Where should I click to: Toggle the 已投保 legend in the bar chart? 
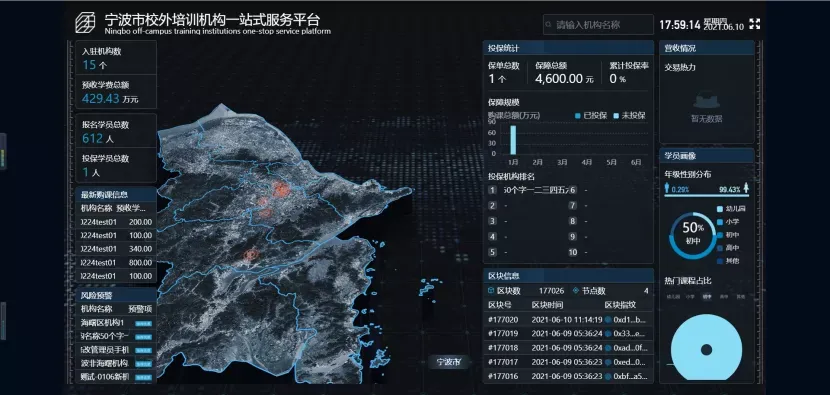pyautogui.click(x=591, y=115)
